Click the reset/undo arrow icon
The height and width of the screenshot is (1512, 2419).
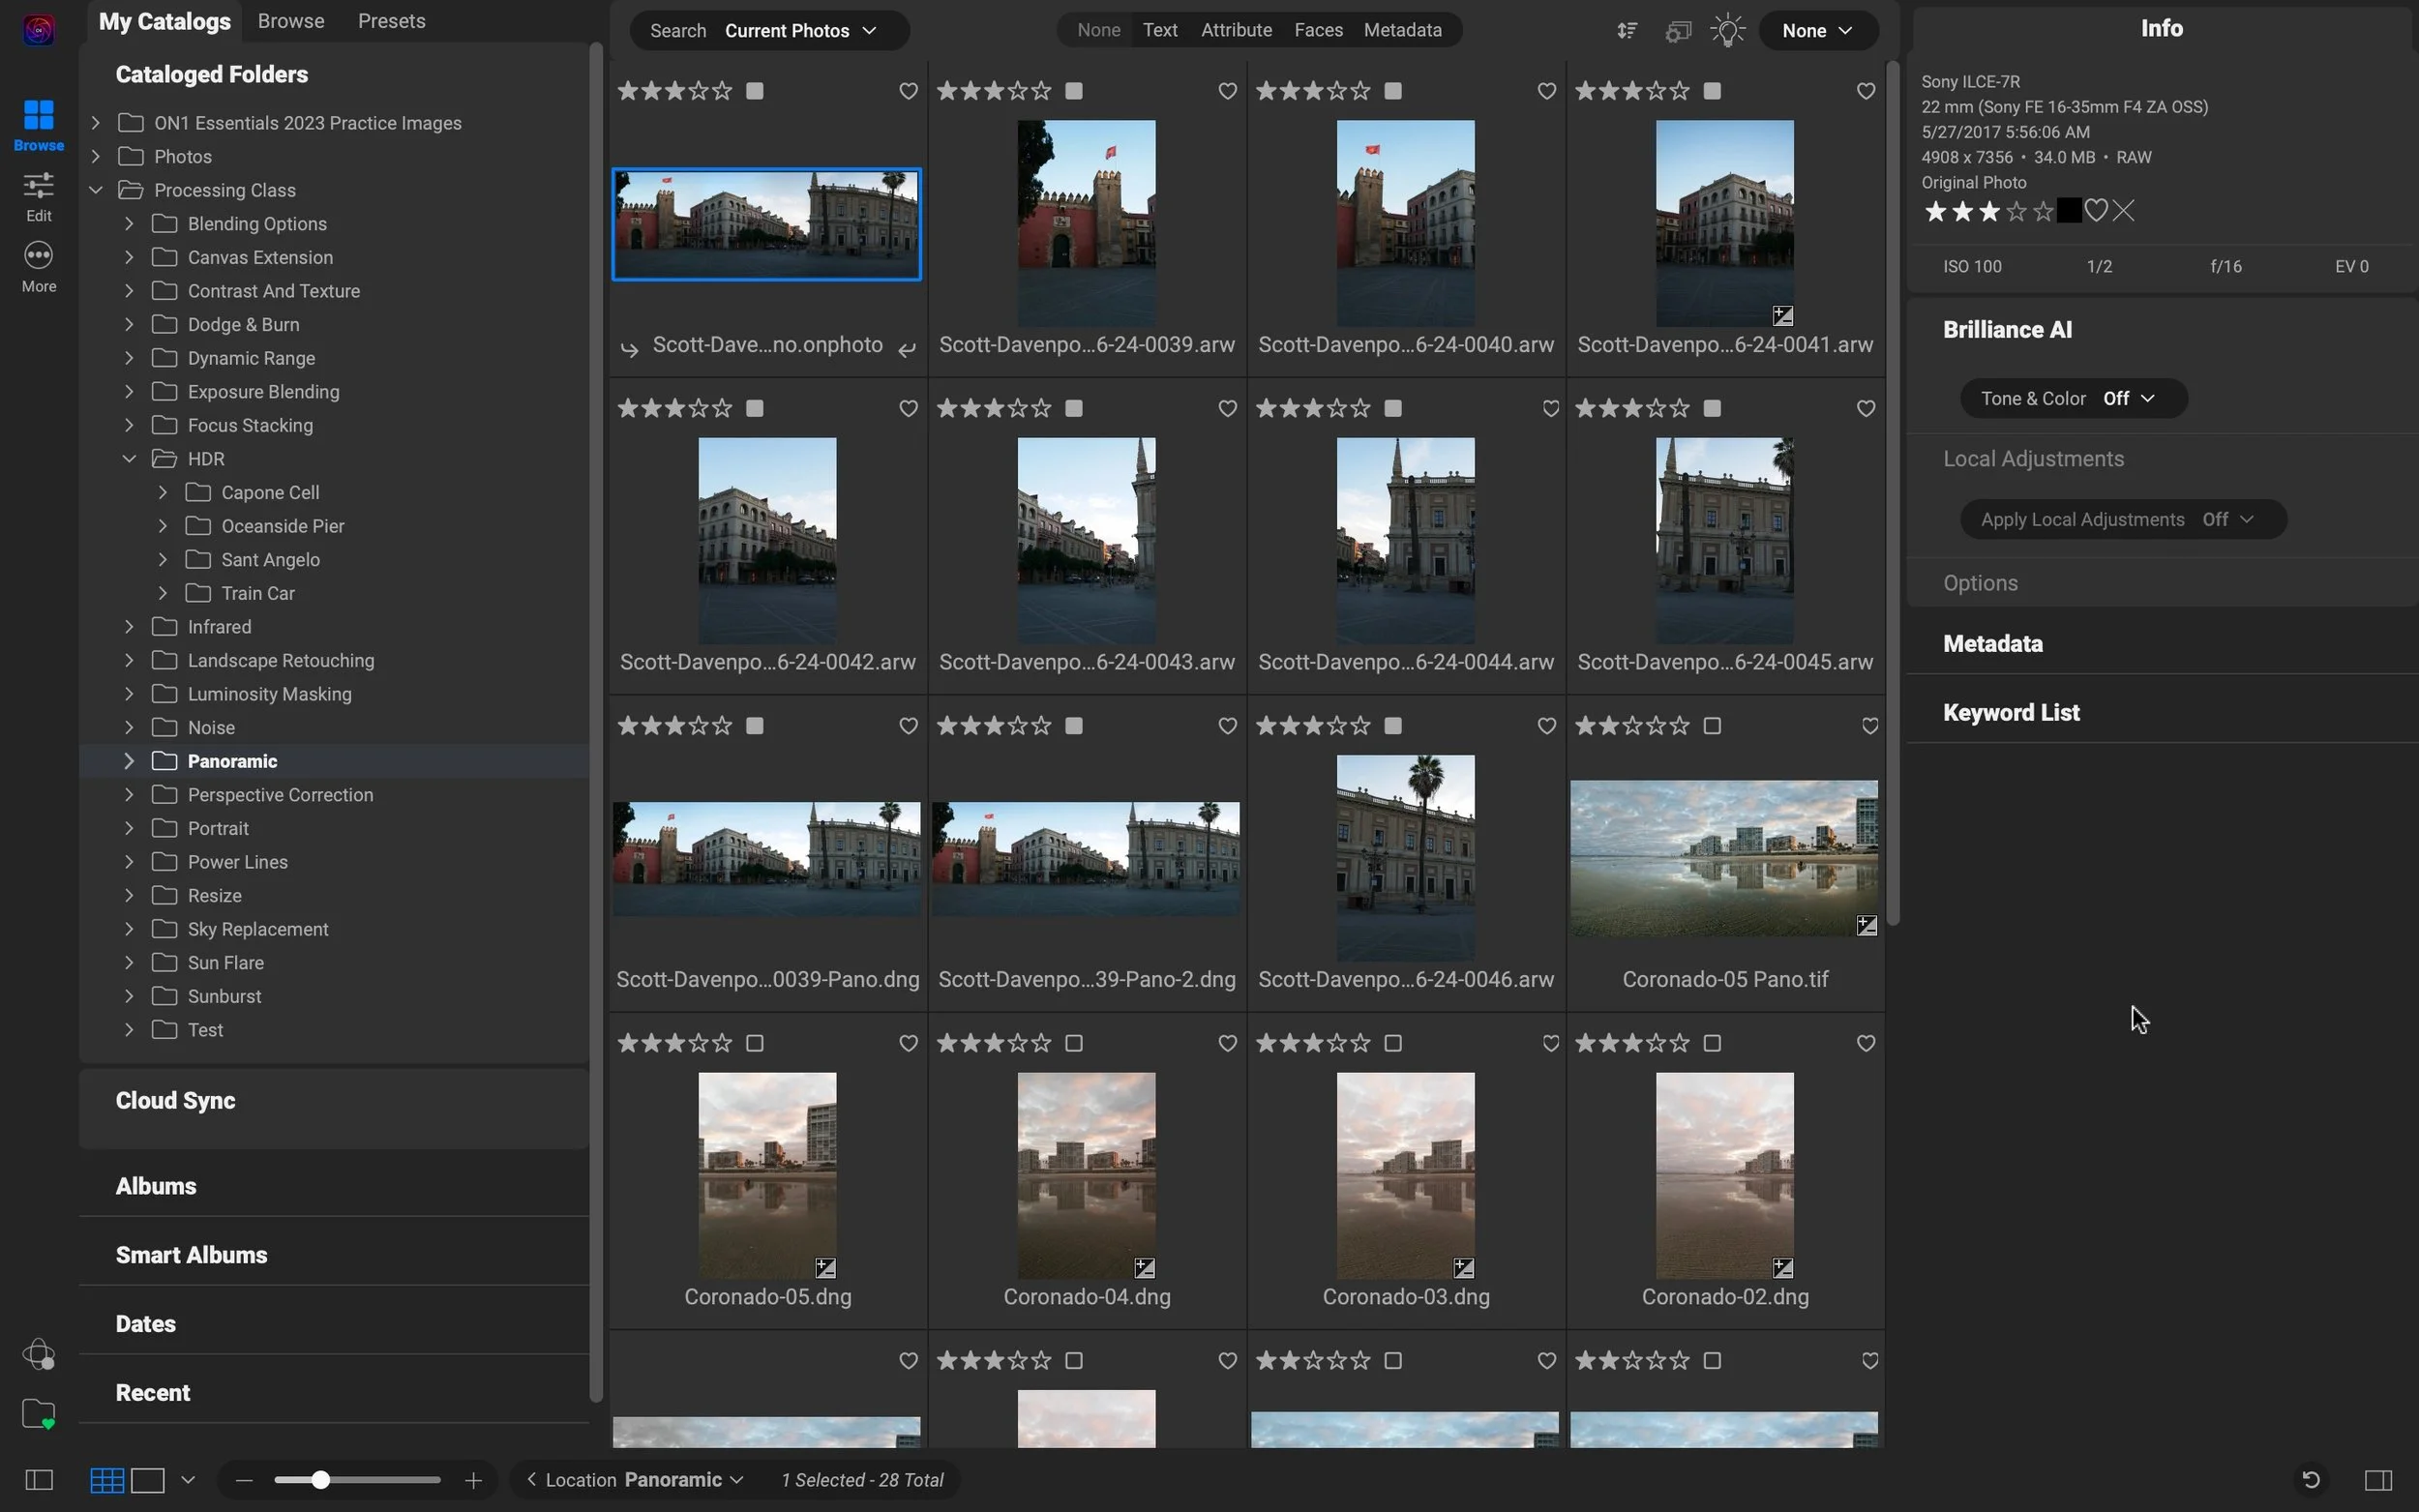coord(2311,1480)
